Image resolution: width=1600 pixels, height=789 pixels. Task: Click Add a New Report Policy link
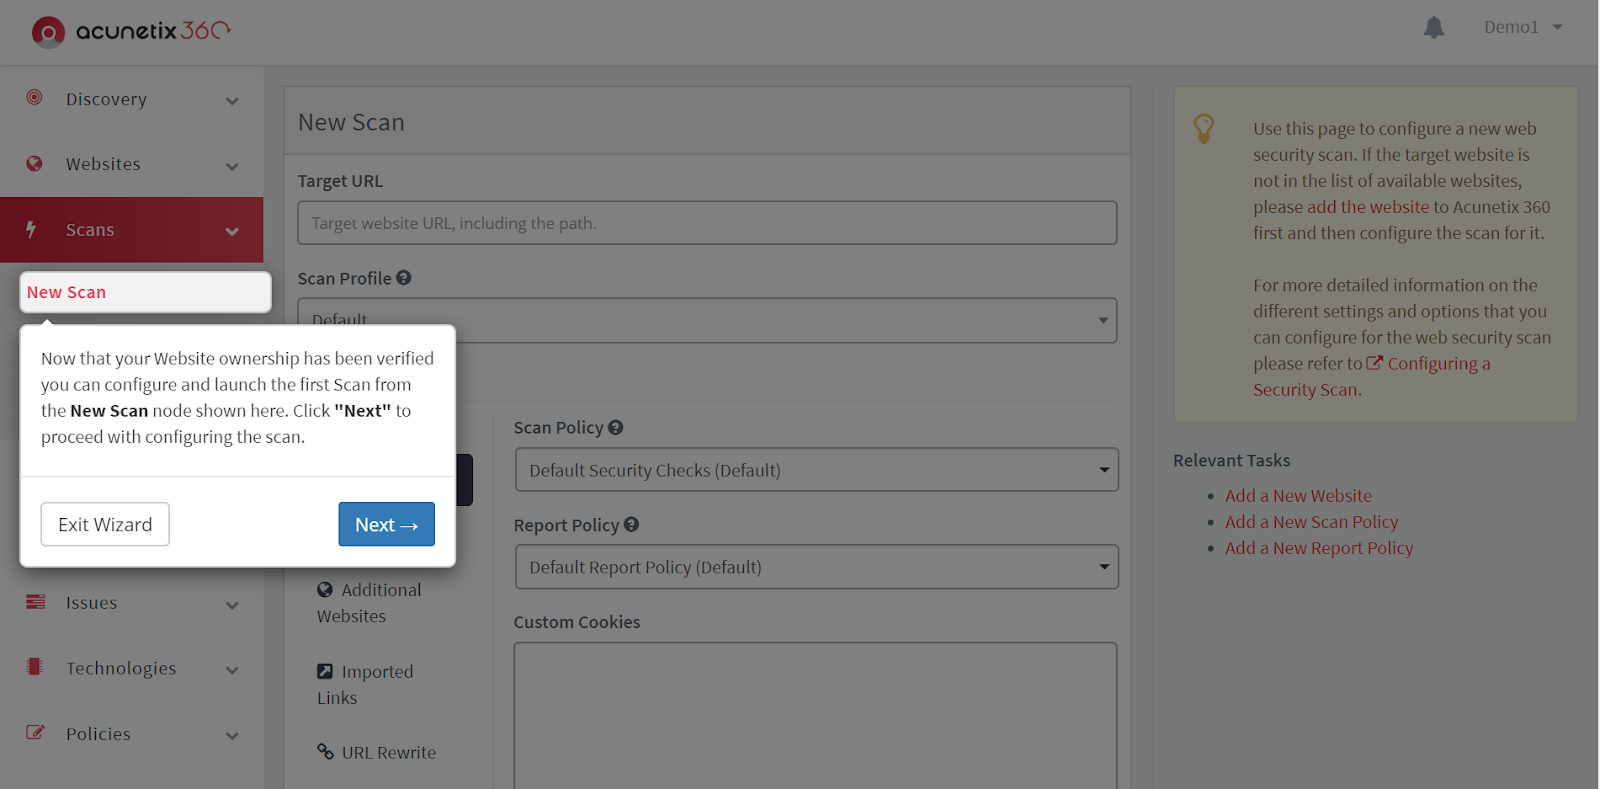click(x=1319, y=548)
